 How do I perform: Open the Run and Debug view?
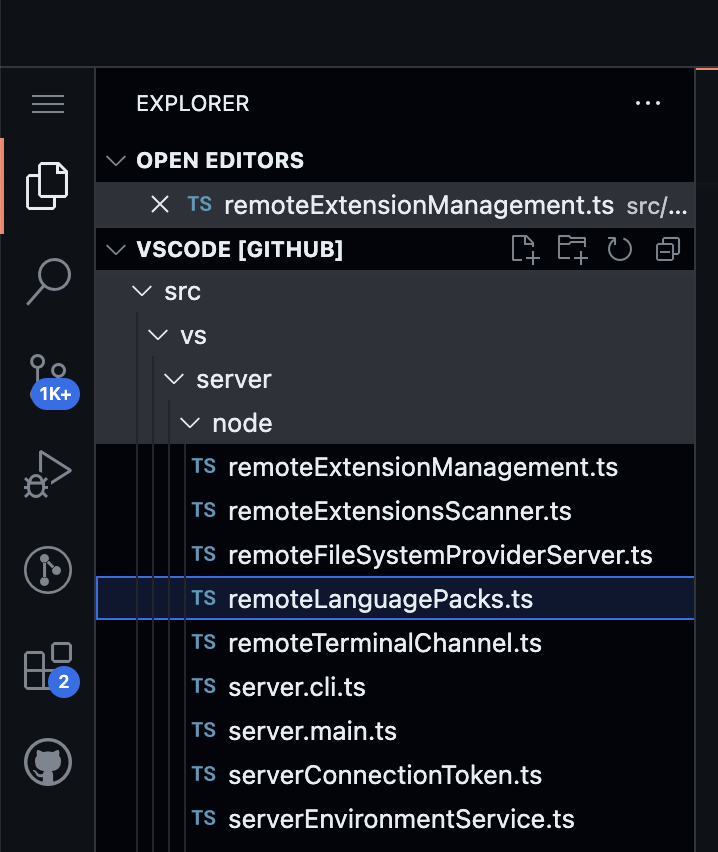coord(47,474)
